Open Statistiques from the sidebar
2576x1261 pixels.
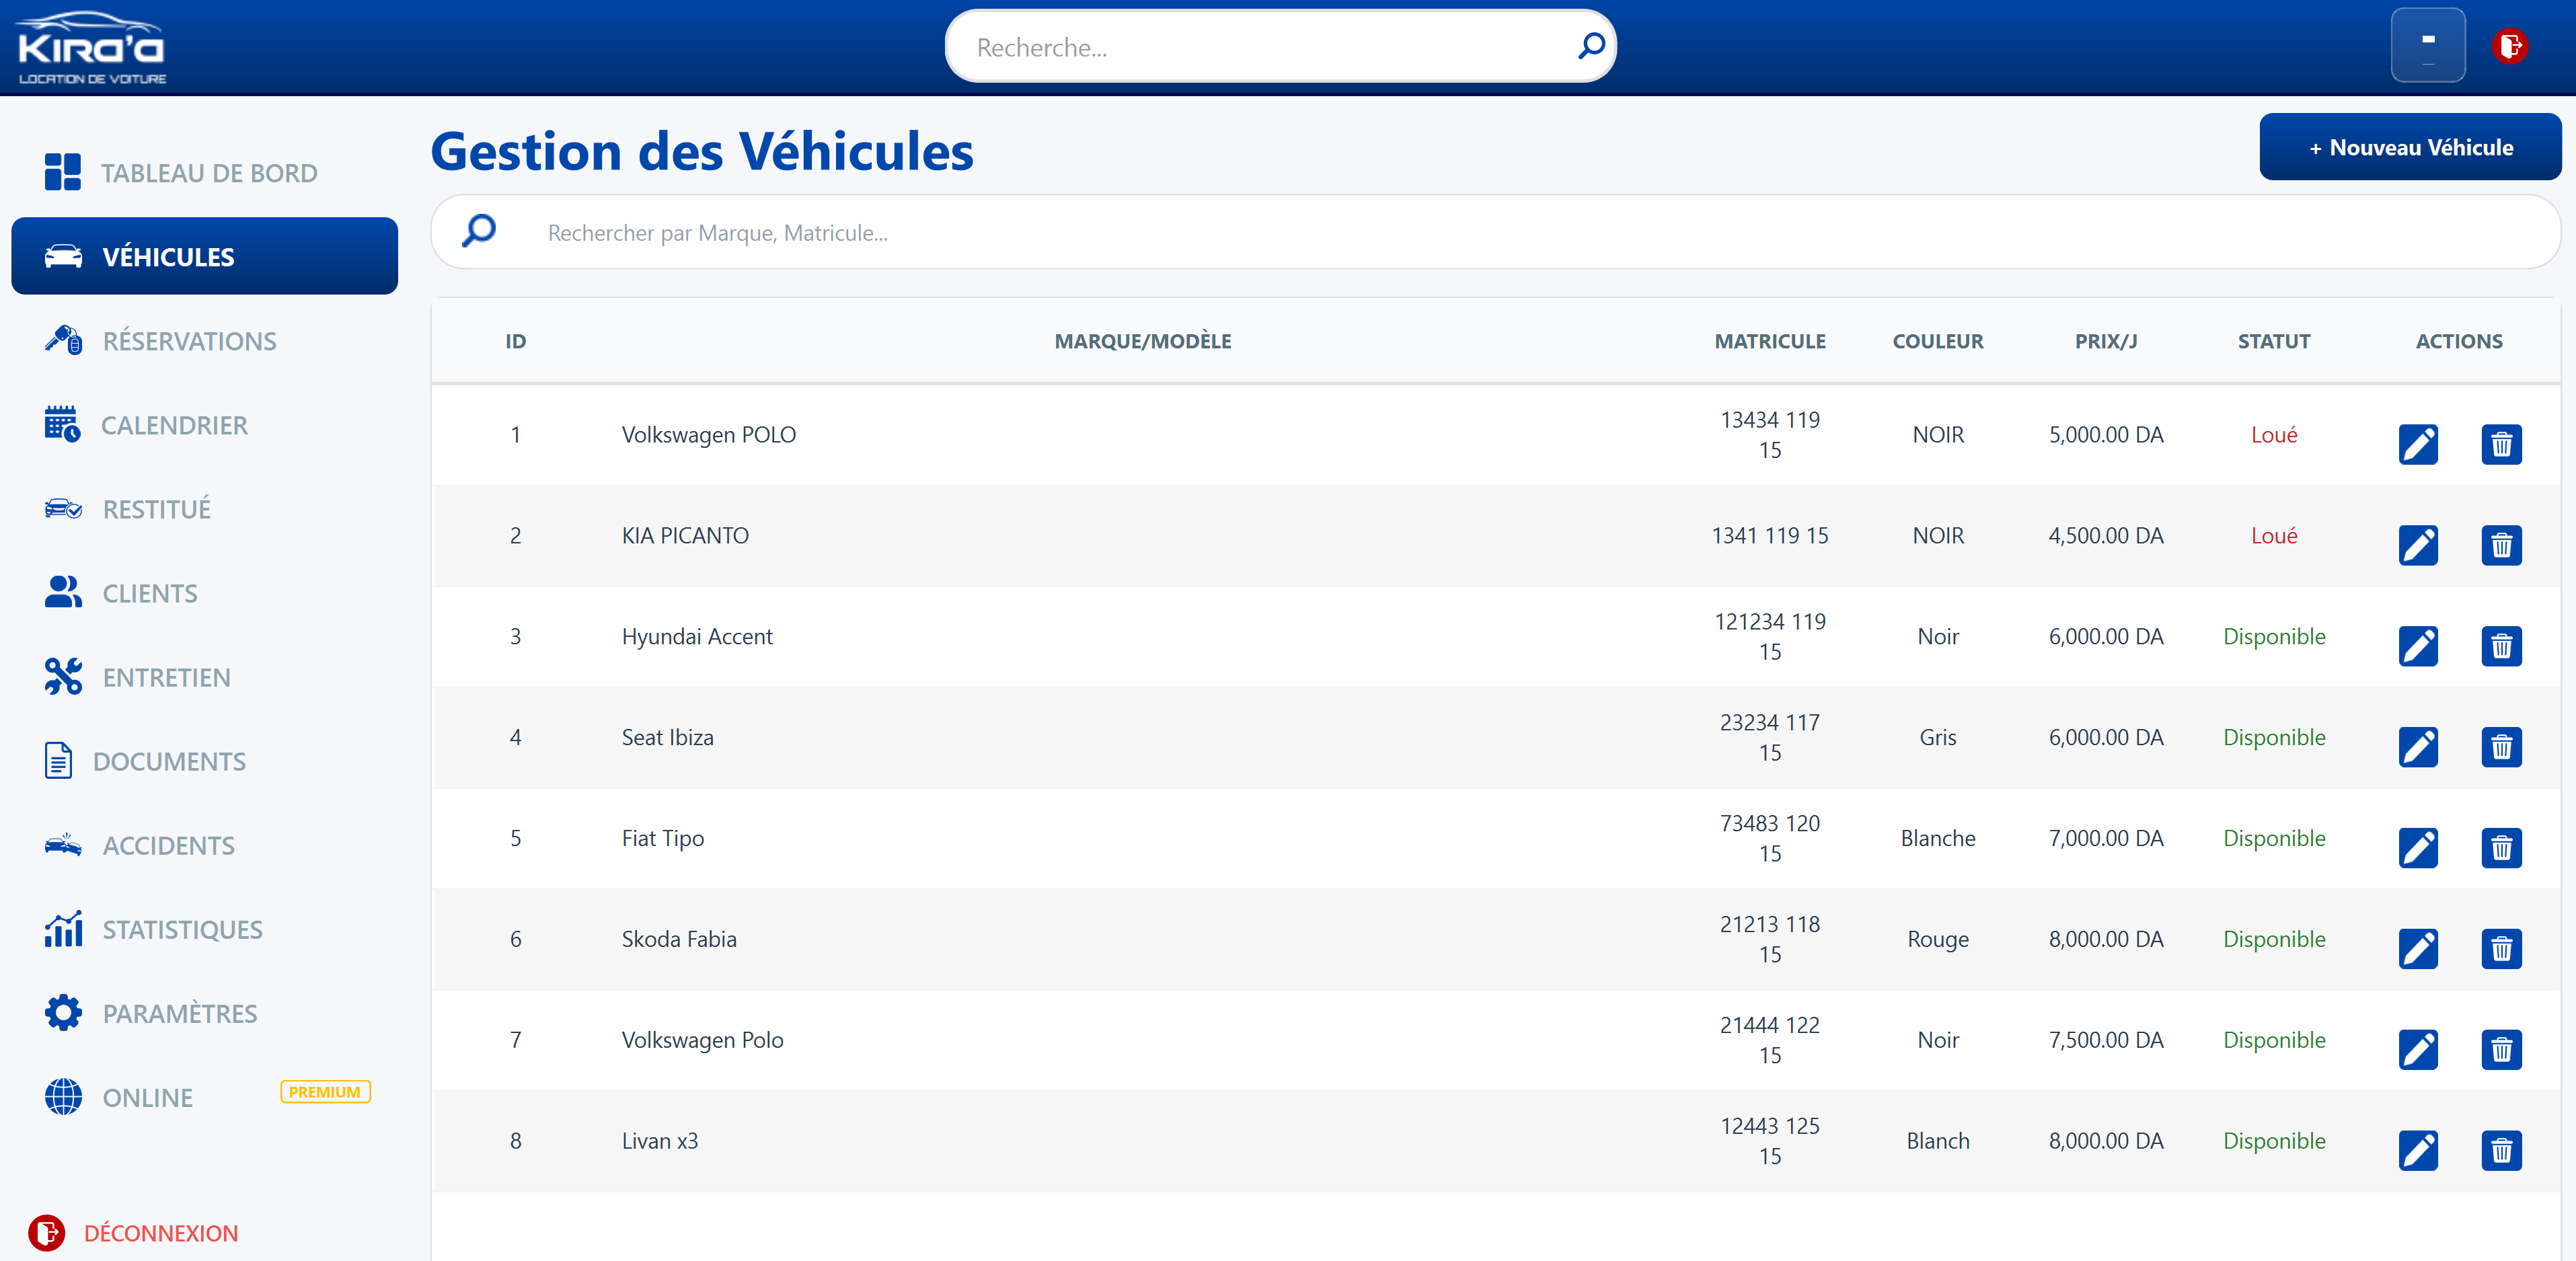pos(204,929)
